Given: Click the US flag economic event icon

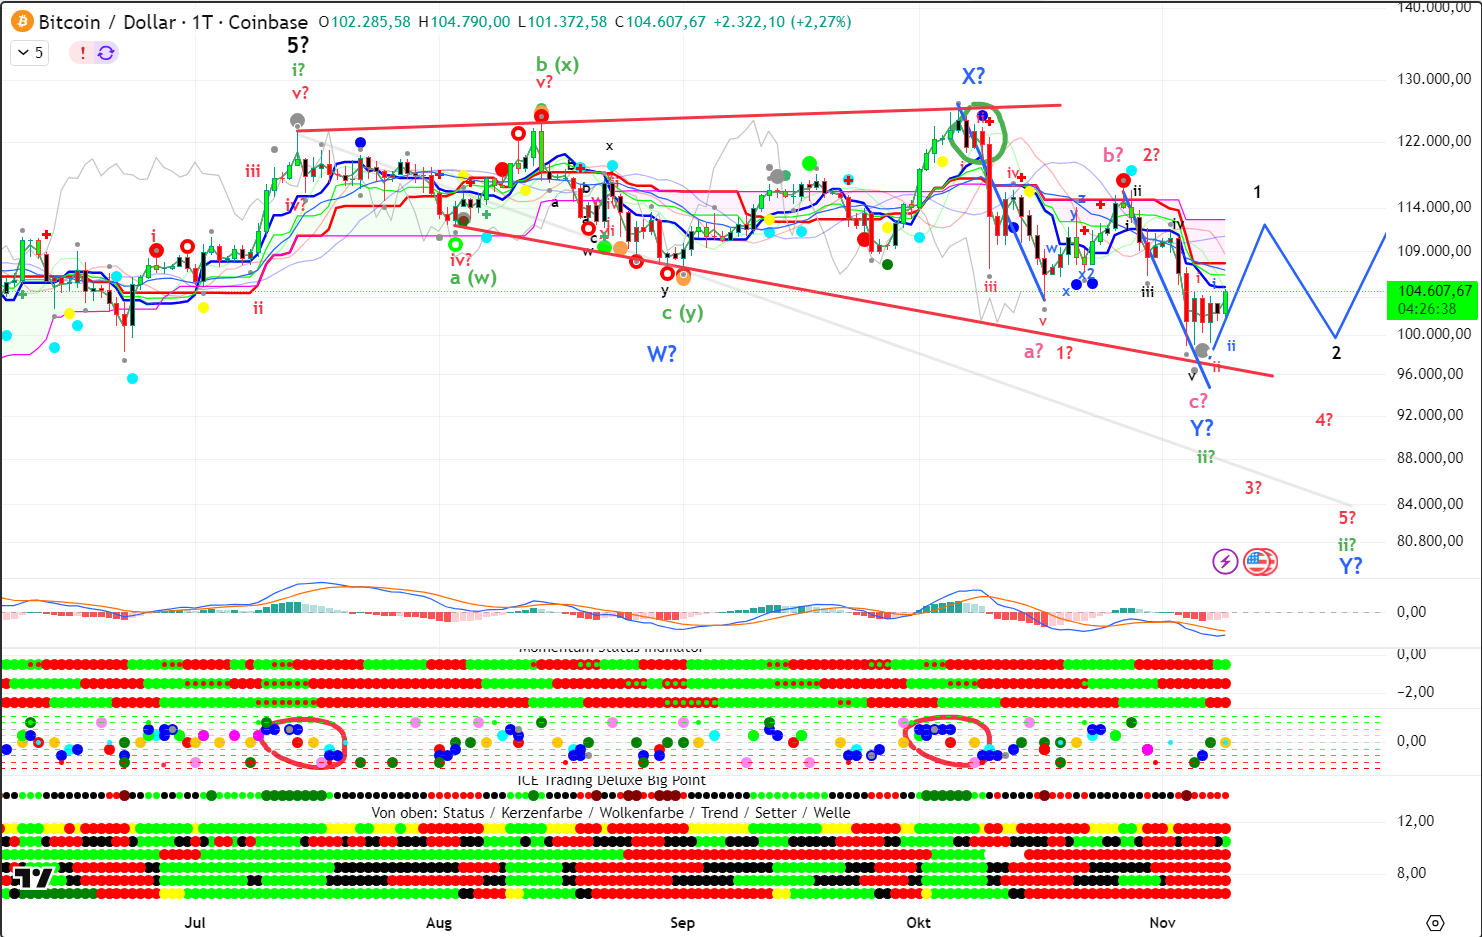Looking at the screenshot, I should tap(1260, 561).
